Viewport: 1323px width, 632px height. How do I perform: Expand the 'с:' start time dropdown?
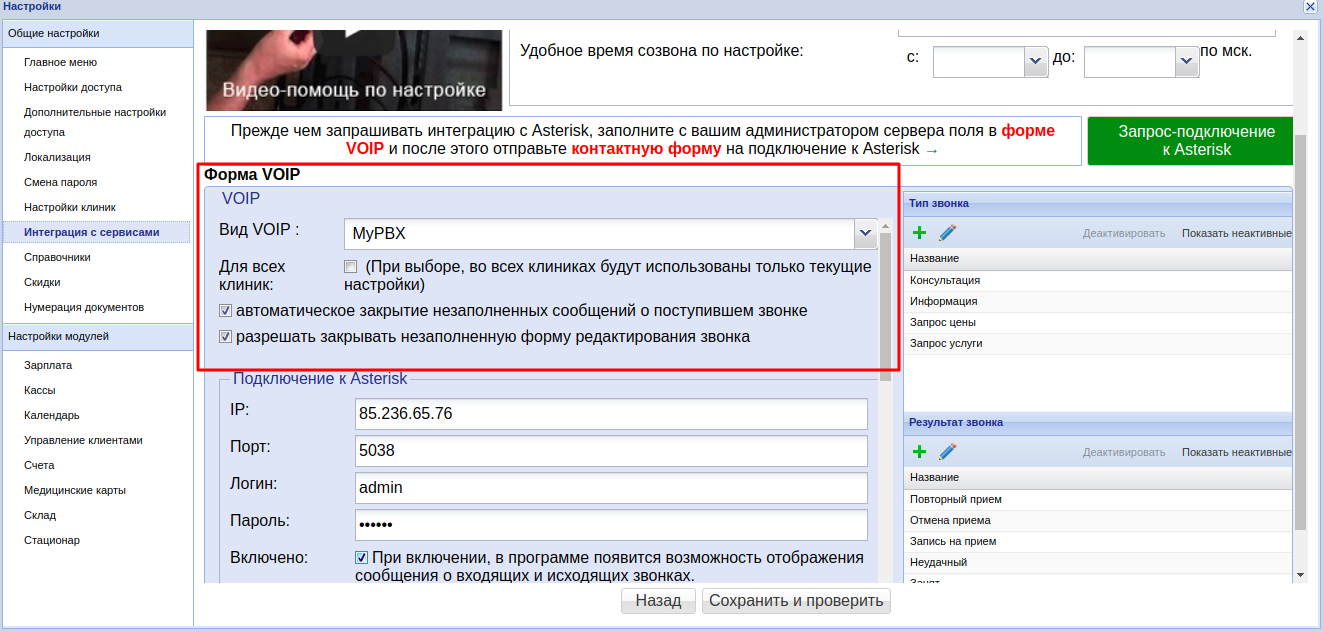(1035, 62)
